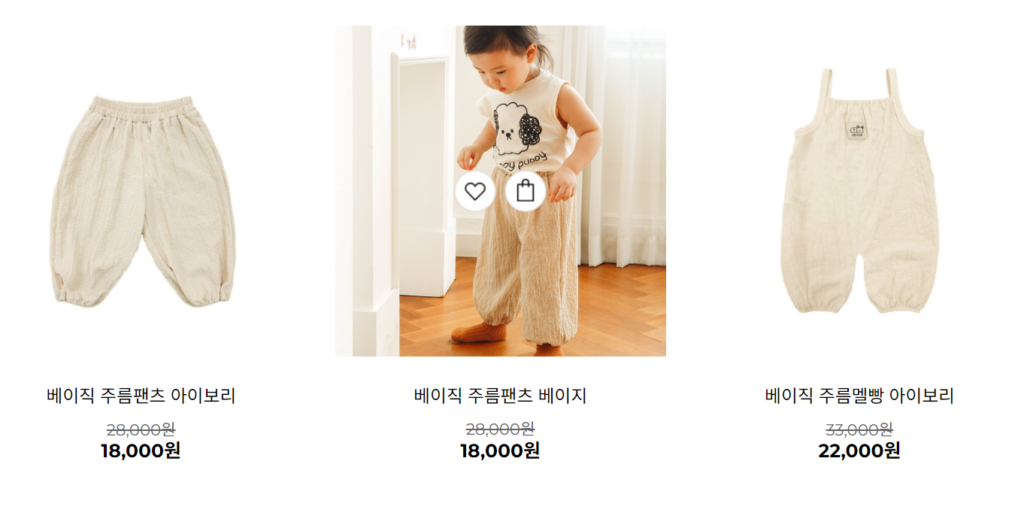
Task: Open the 베이직 주름팬츠 아이보리 product title
Action: point(141,396)
